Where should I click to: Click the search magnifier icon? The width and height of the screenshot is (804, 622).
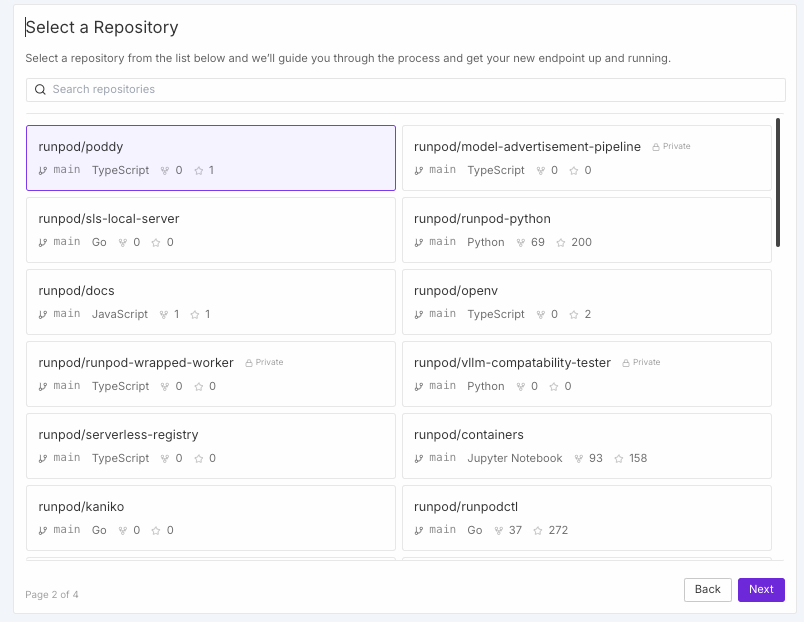point(40,90)
